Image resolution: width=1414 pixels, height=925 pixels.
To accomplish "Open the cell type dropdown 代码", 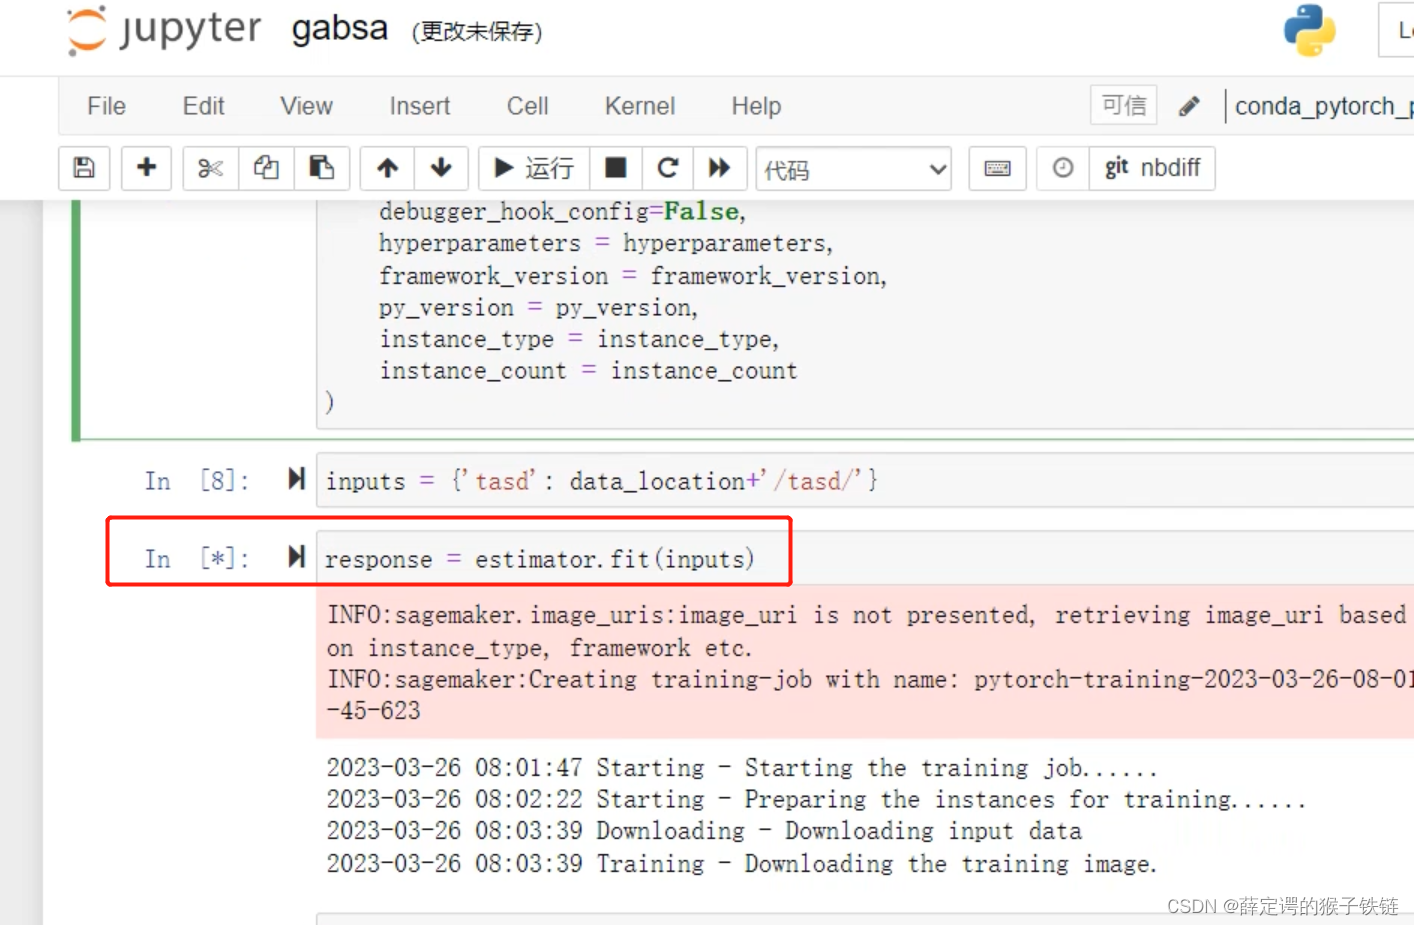I will (x=854, y=169).
